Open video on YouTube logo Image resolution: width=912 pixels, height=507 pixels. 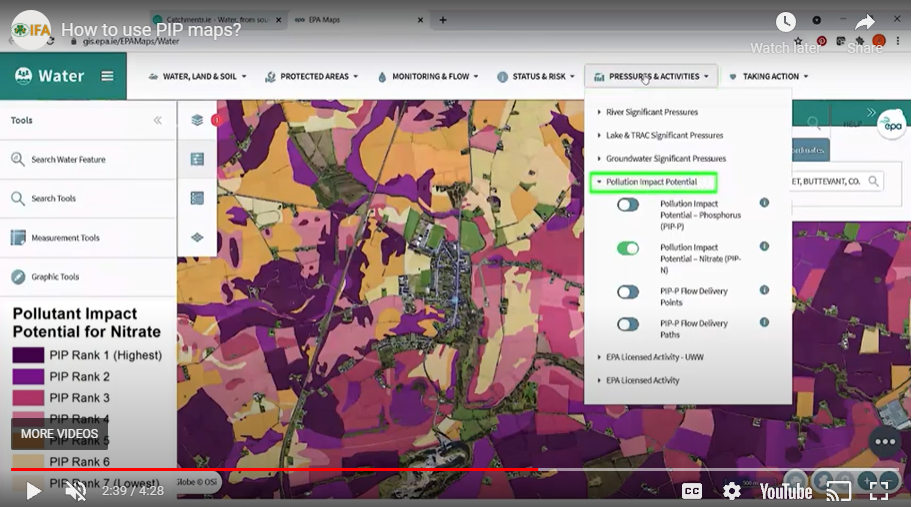point(786,492)
